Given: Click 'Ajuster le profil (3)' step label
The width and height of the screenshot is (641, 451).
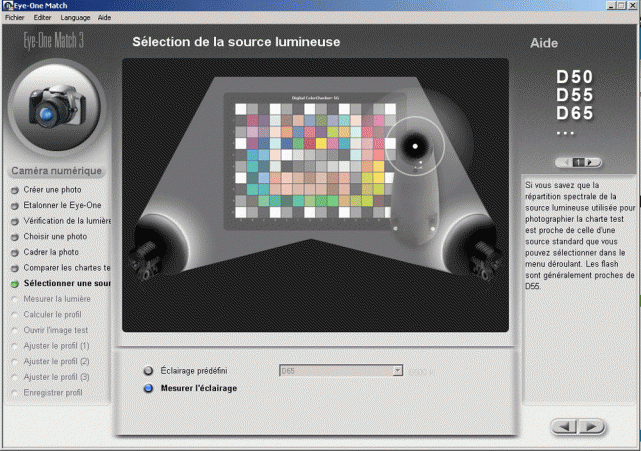Looking at the screenshot, I should (x=56, y=377).
